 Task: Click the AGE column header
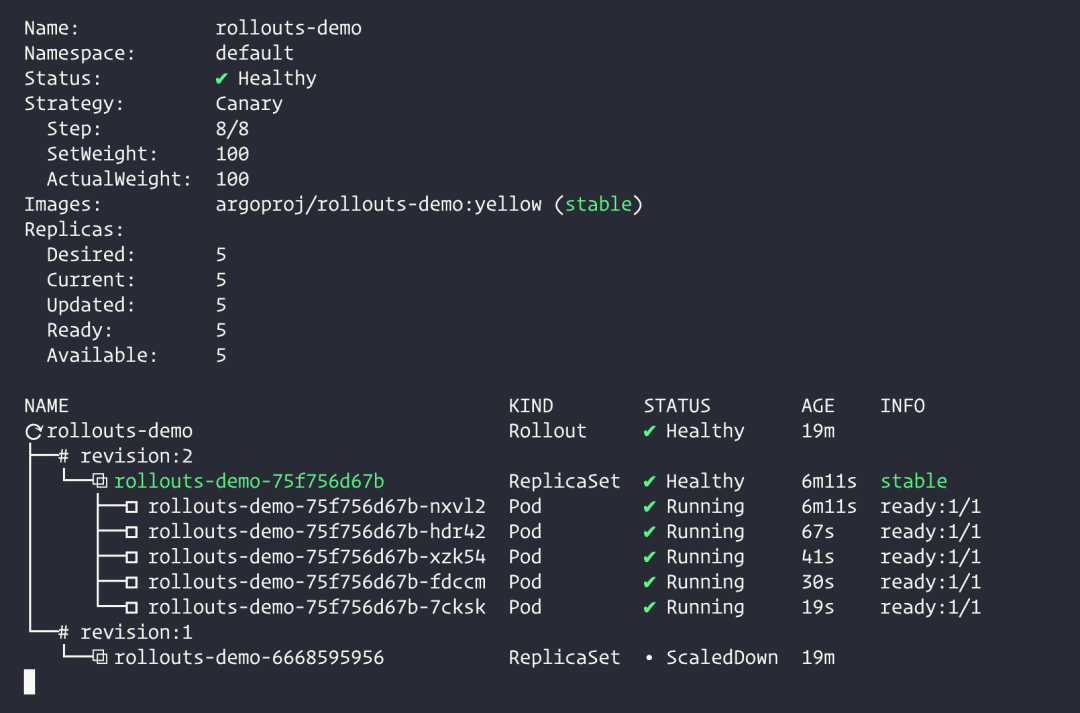coord(818,406)
